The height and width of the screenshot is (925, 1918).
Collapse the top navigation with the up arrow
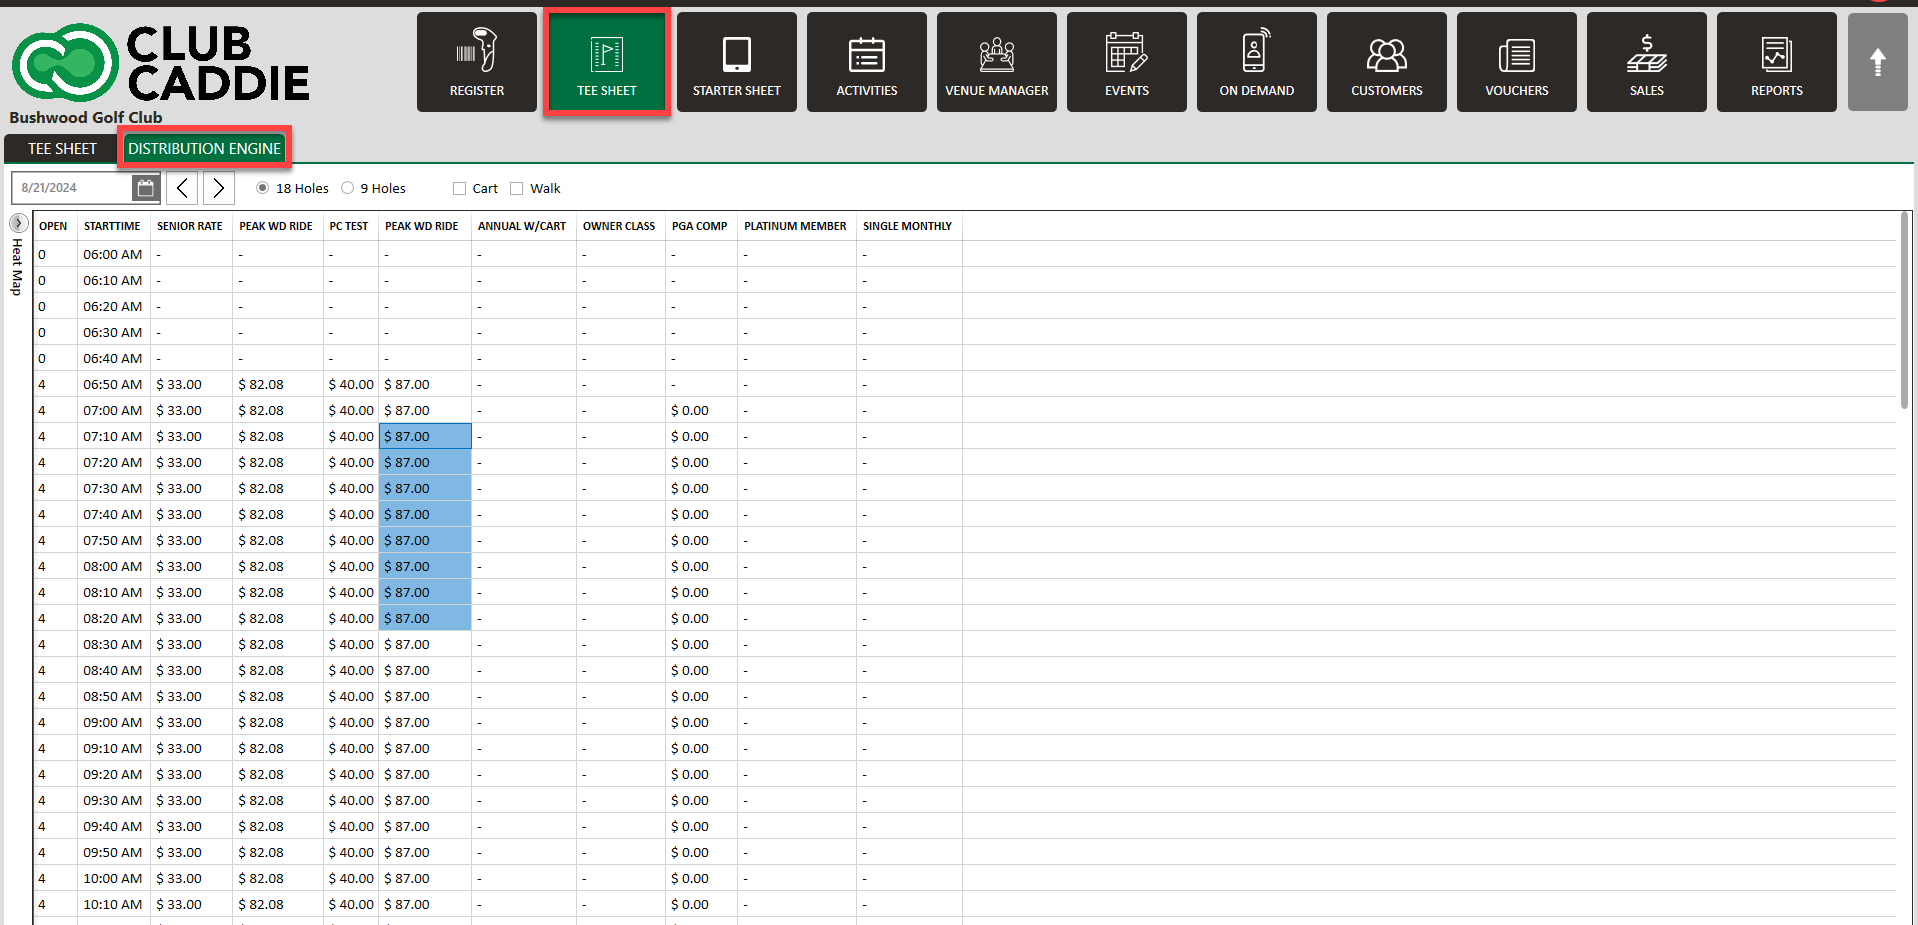[1878, 62]
